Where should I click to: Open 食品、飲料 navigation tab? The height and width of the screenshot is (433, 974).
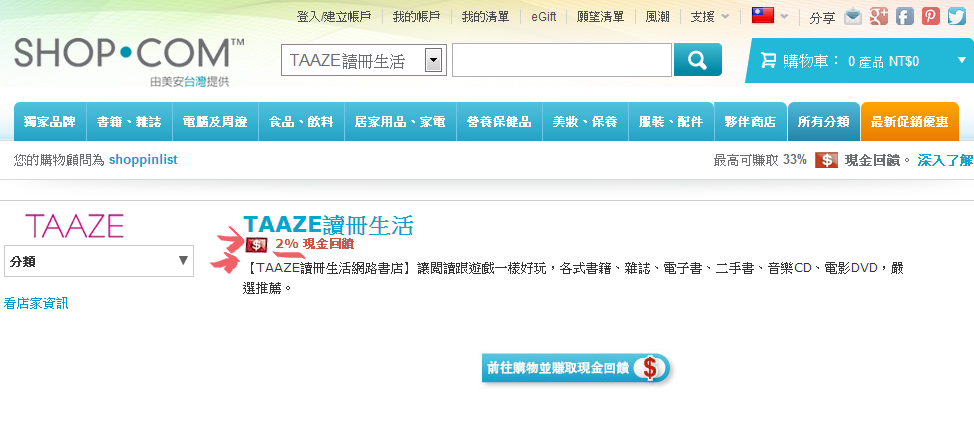coord(301,122)
